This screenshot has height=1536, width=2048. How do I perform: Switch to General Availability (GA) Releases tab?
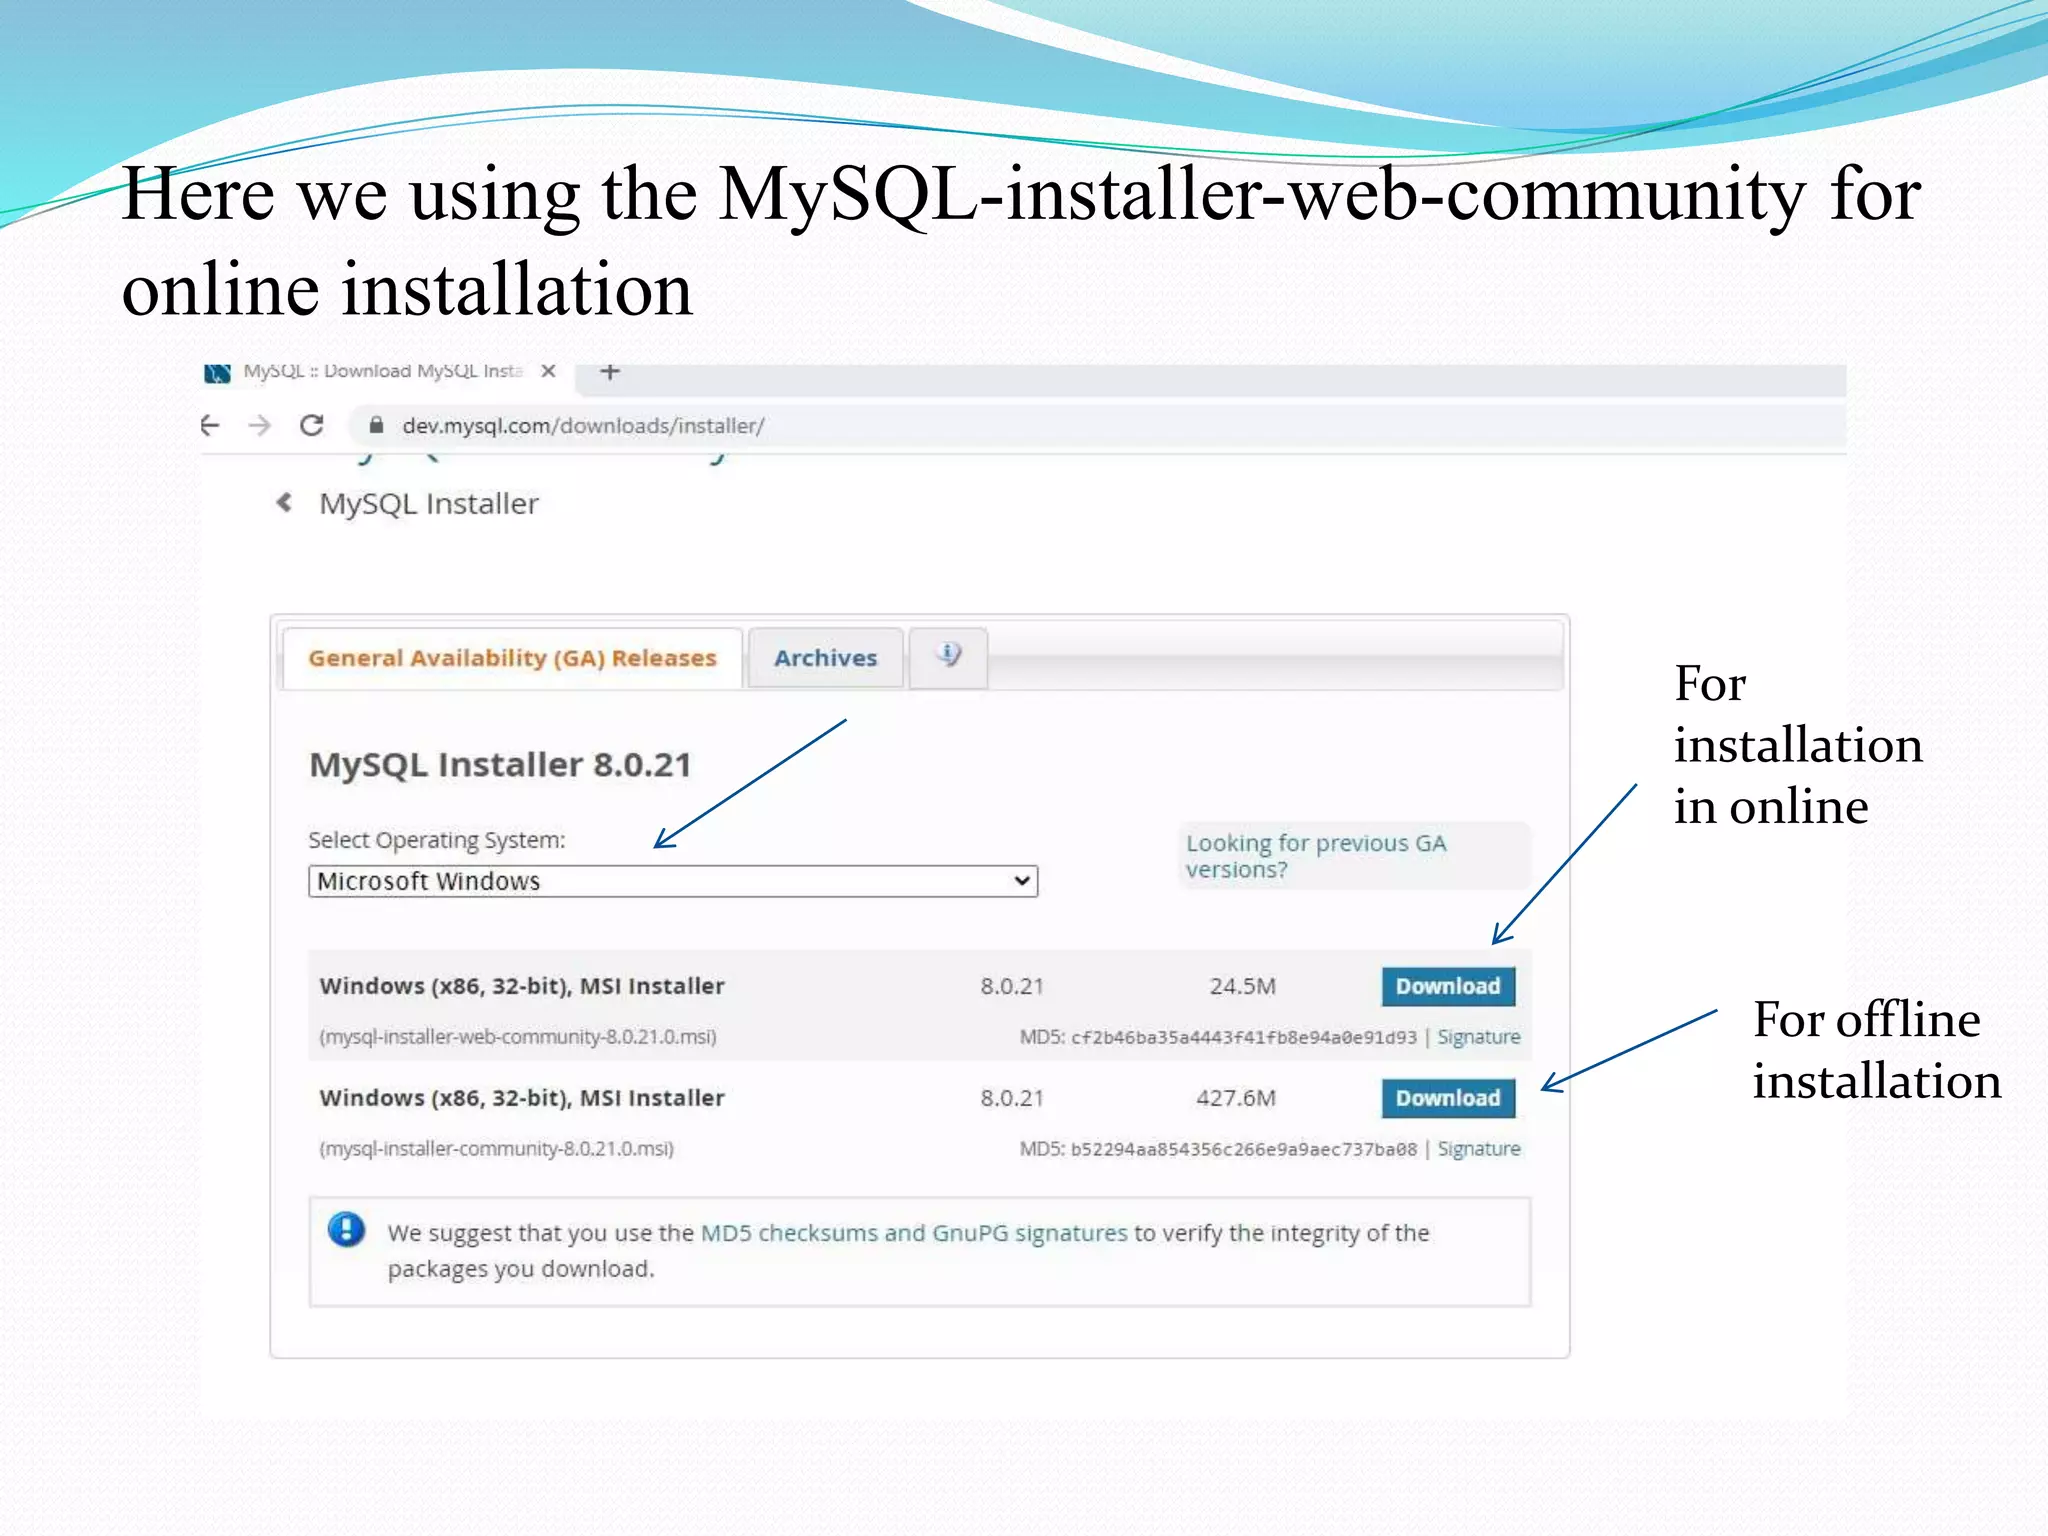[512, 658]
